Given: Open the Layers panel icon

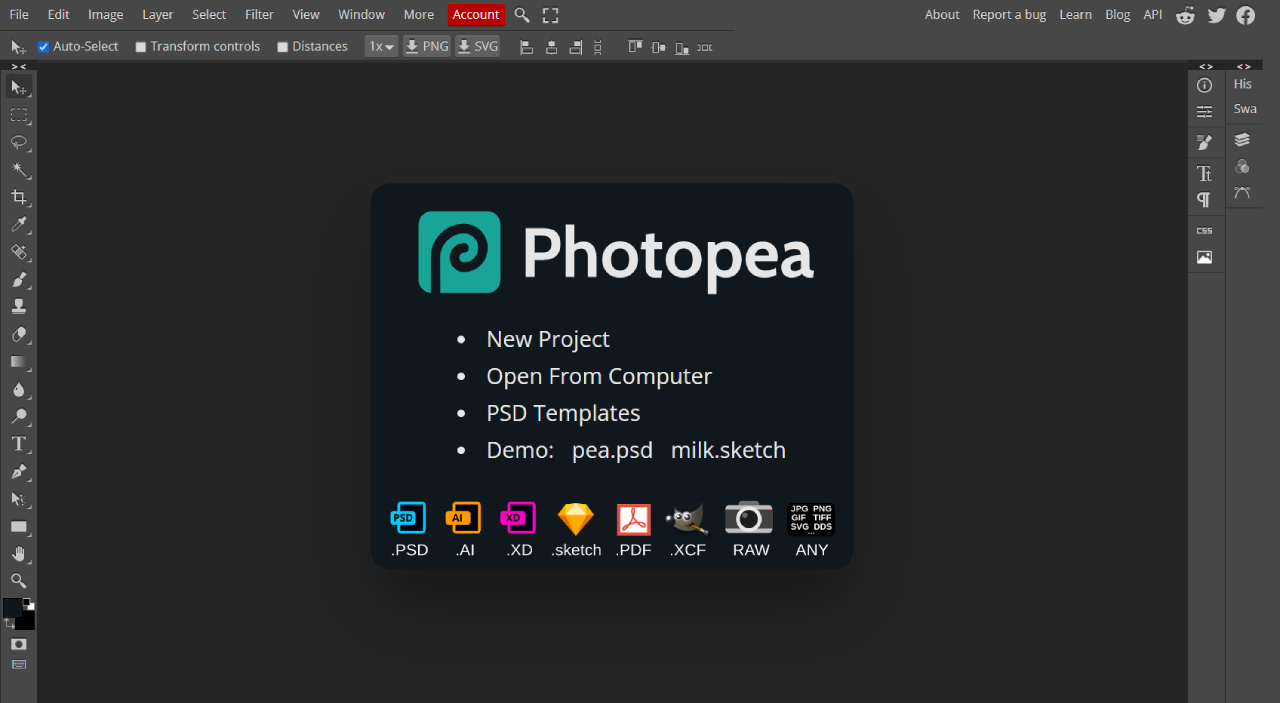Looking at the screenshot, I should (x=1242, y=140).
